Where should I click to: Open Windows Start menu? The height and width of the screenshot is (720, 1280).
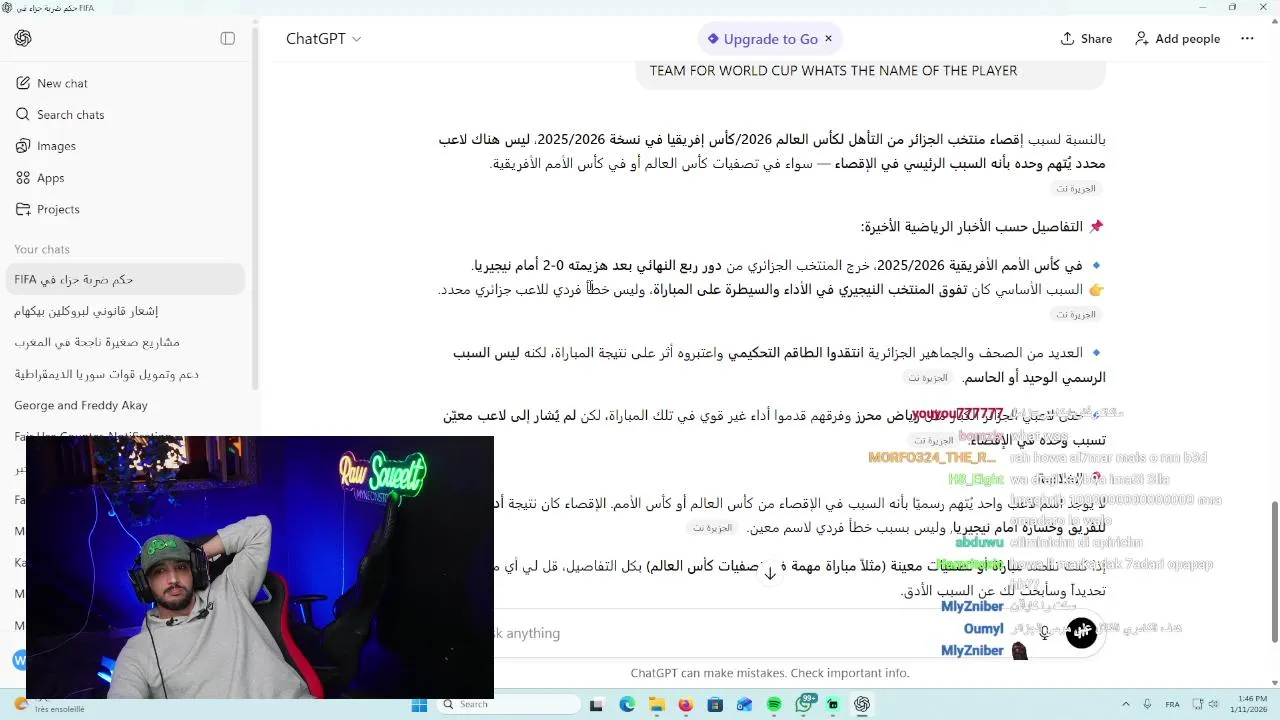point(419,705)
